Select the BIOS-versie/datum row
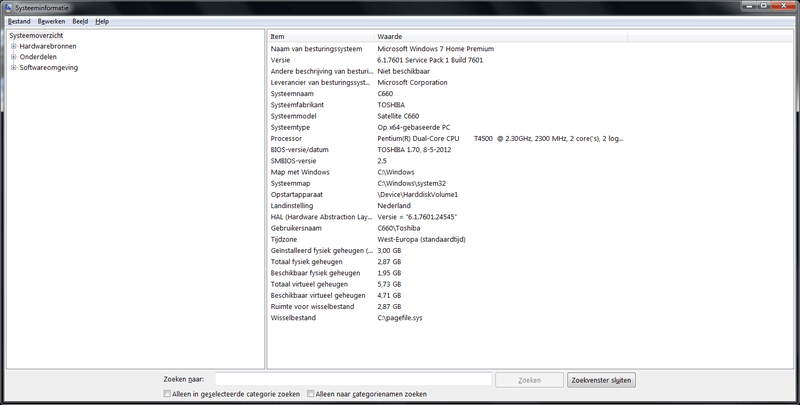 coord(447,150)
